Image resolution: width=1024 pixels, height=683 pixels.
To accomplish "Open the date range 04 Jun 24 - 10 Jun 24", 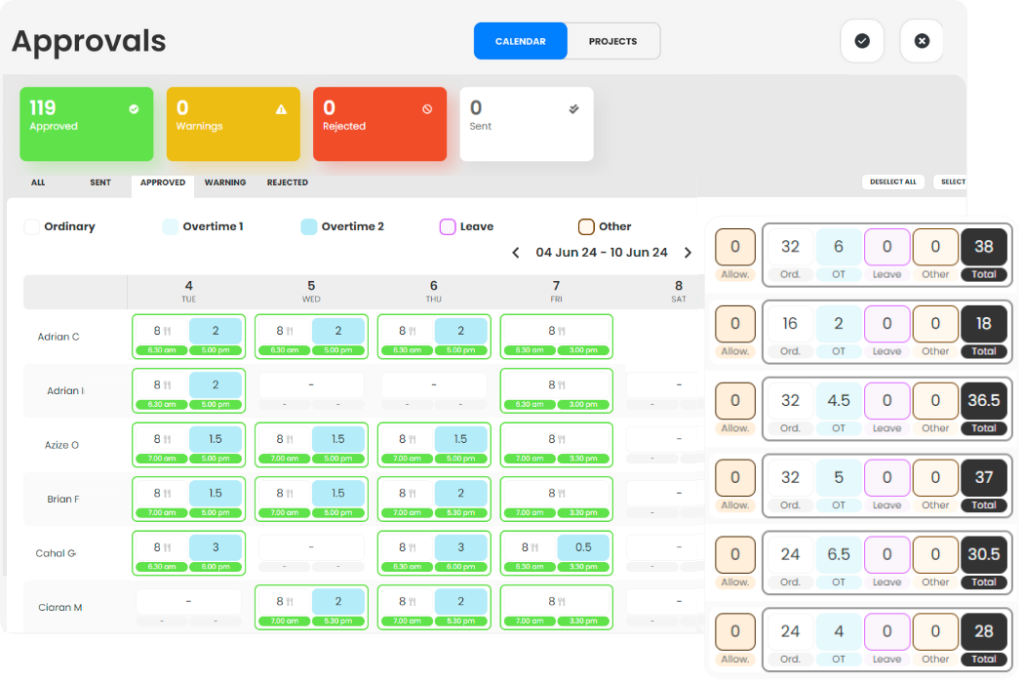I will click(601, 252).
